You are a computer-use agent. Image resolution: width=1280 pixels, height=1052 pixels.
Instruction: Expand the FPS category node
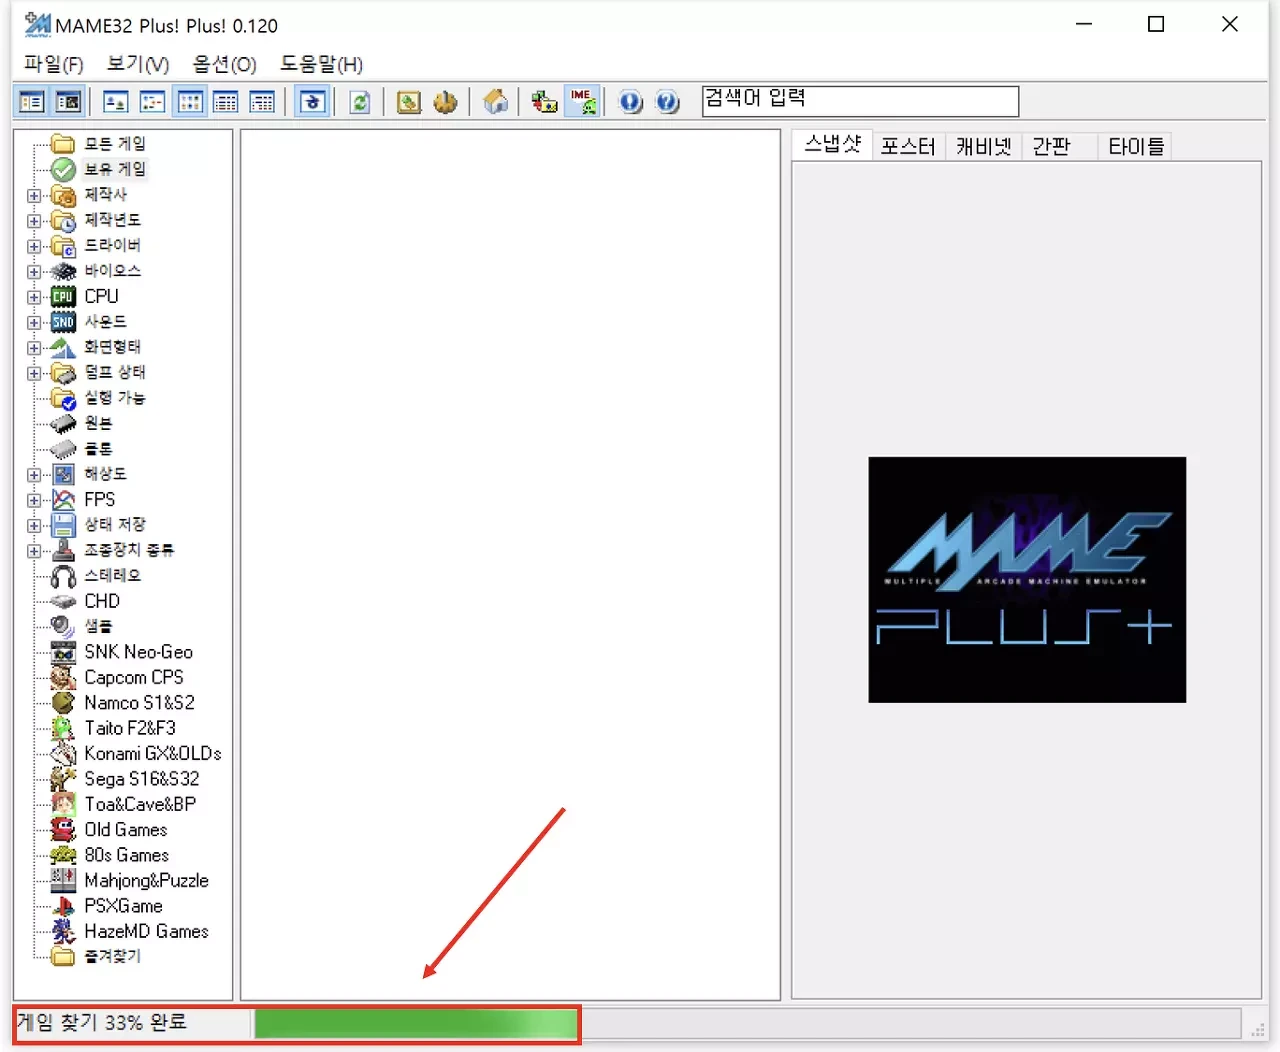coord(33,499)
